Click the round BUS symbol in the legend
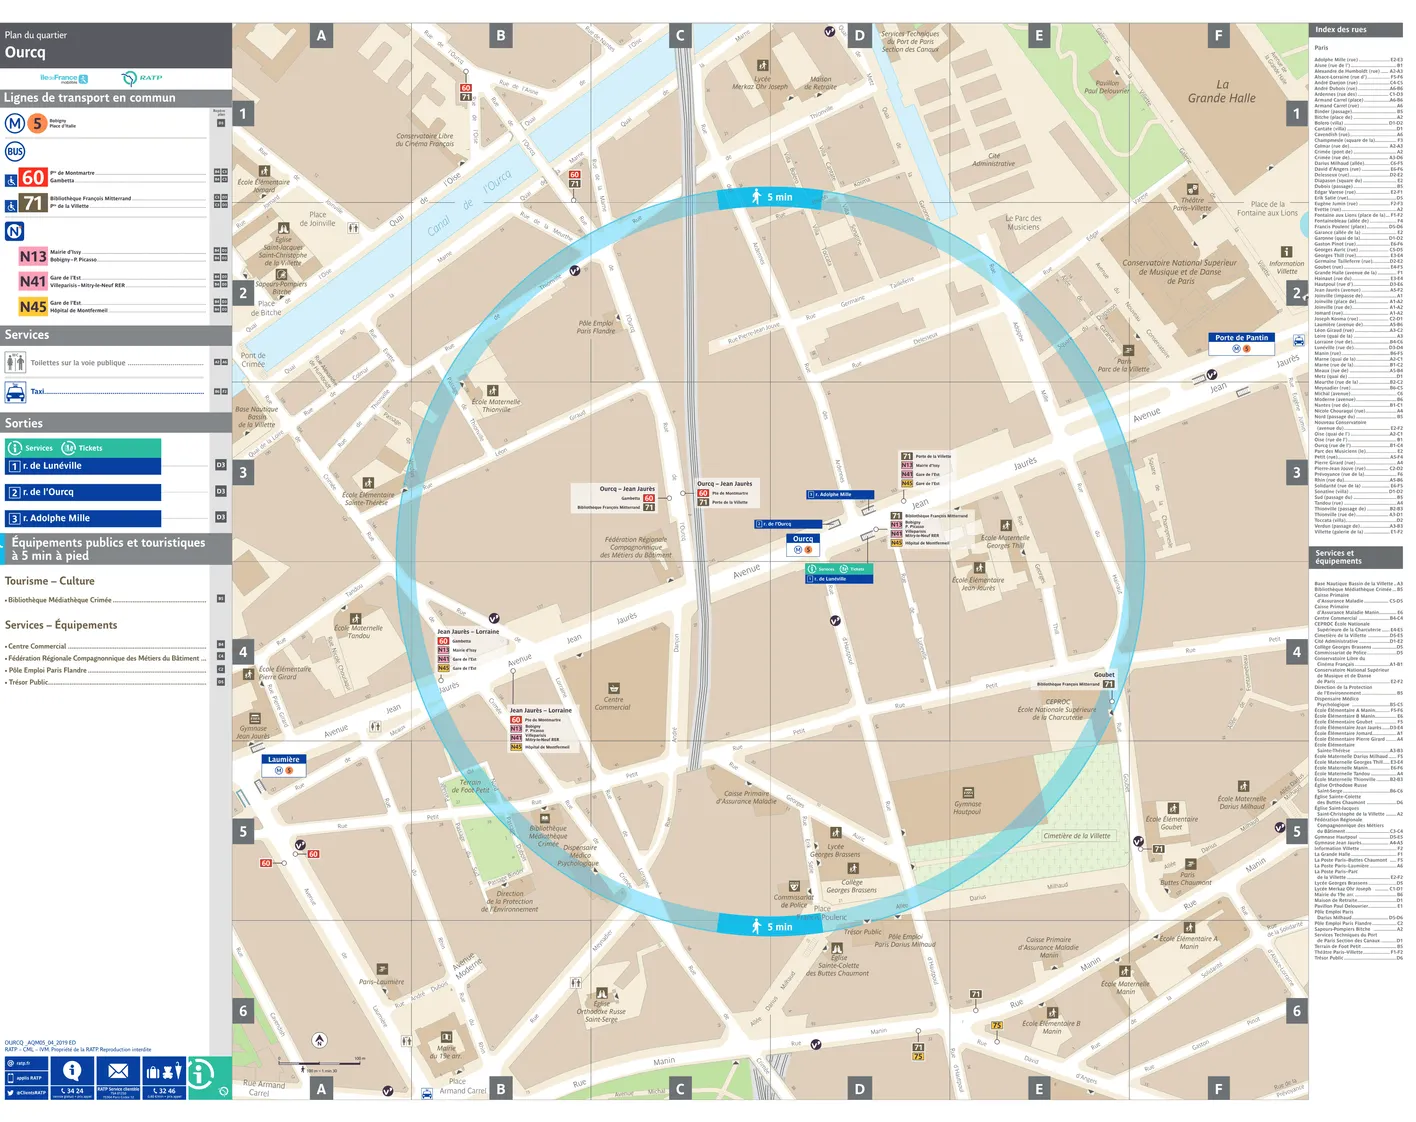 [14, 152]
